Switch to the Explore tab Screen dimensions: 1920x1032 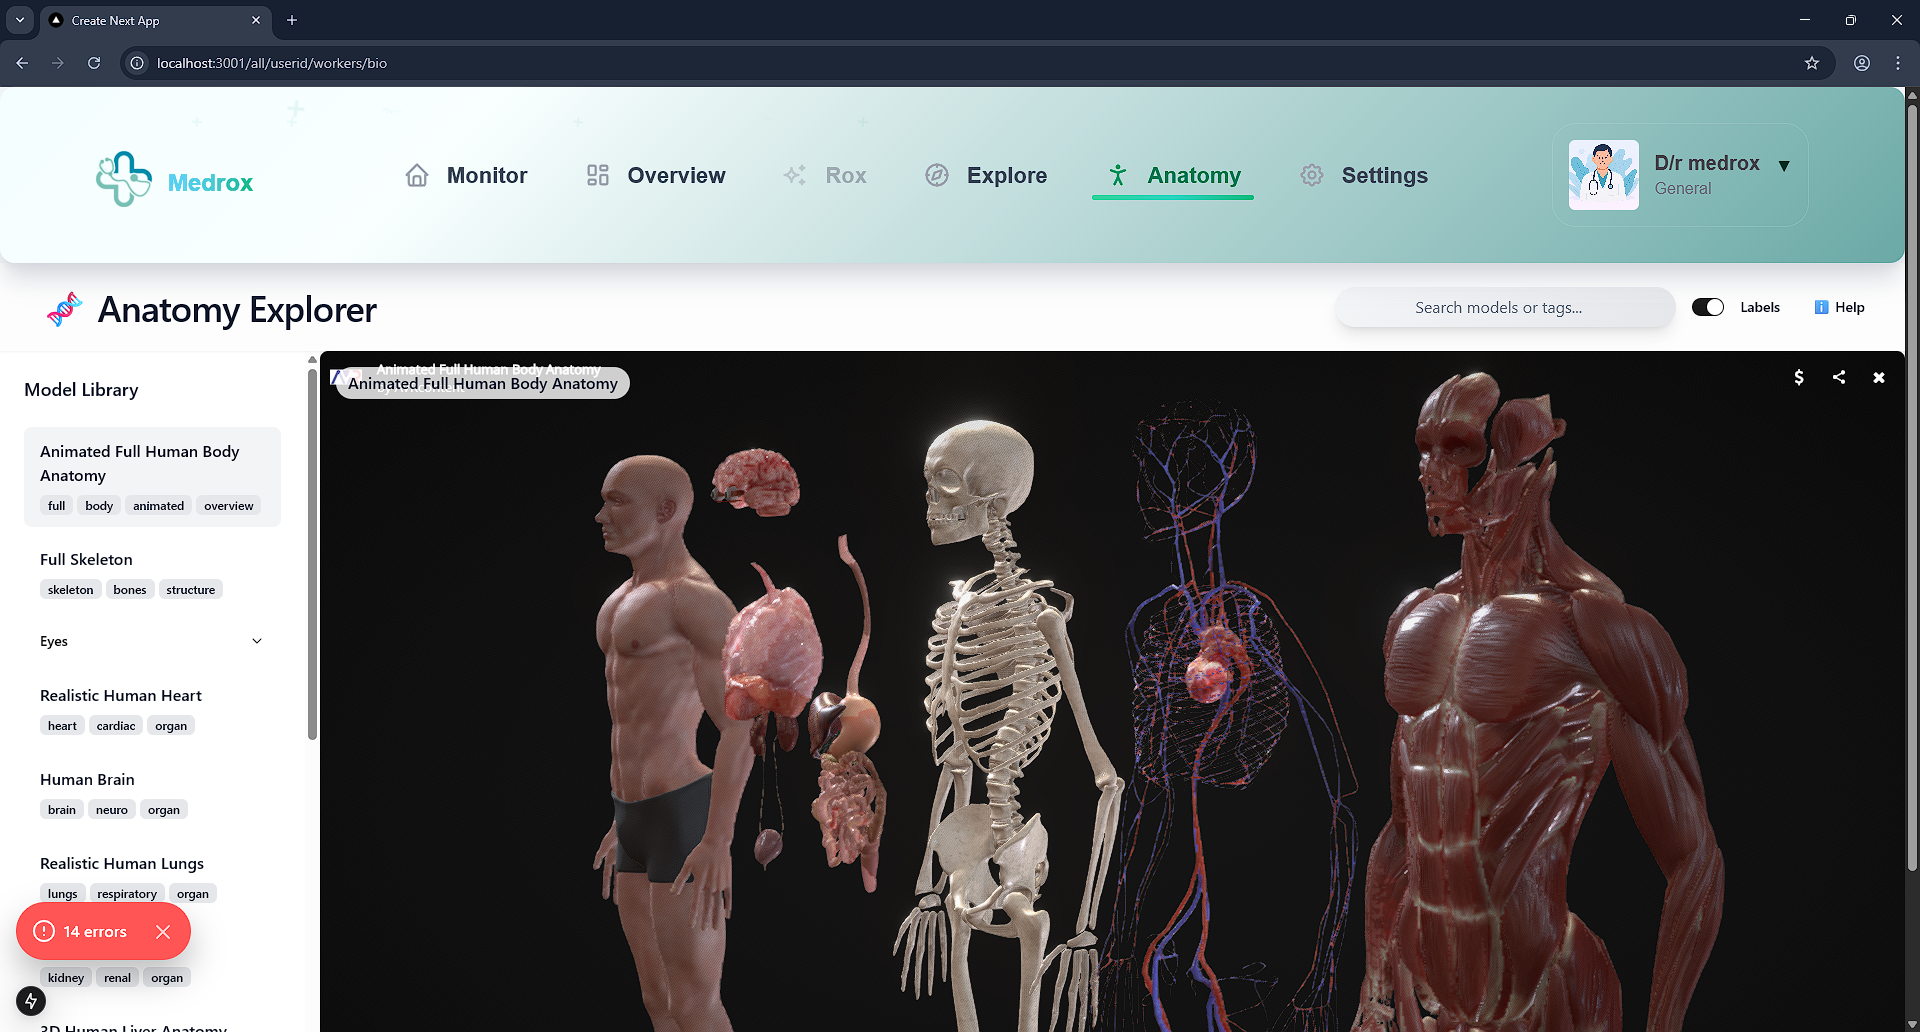(x=986, y=175)
